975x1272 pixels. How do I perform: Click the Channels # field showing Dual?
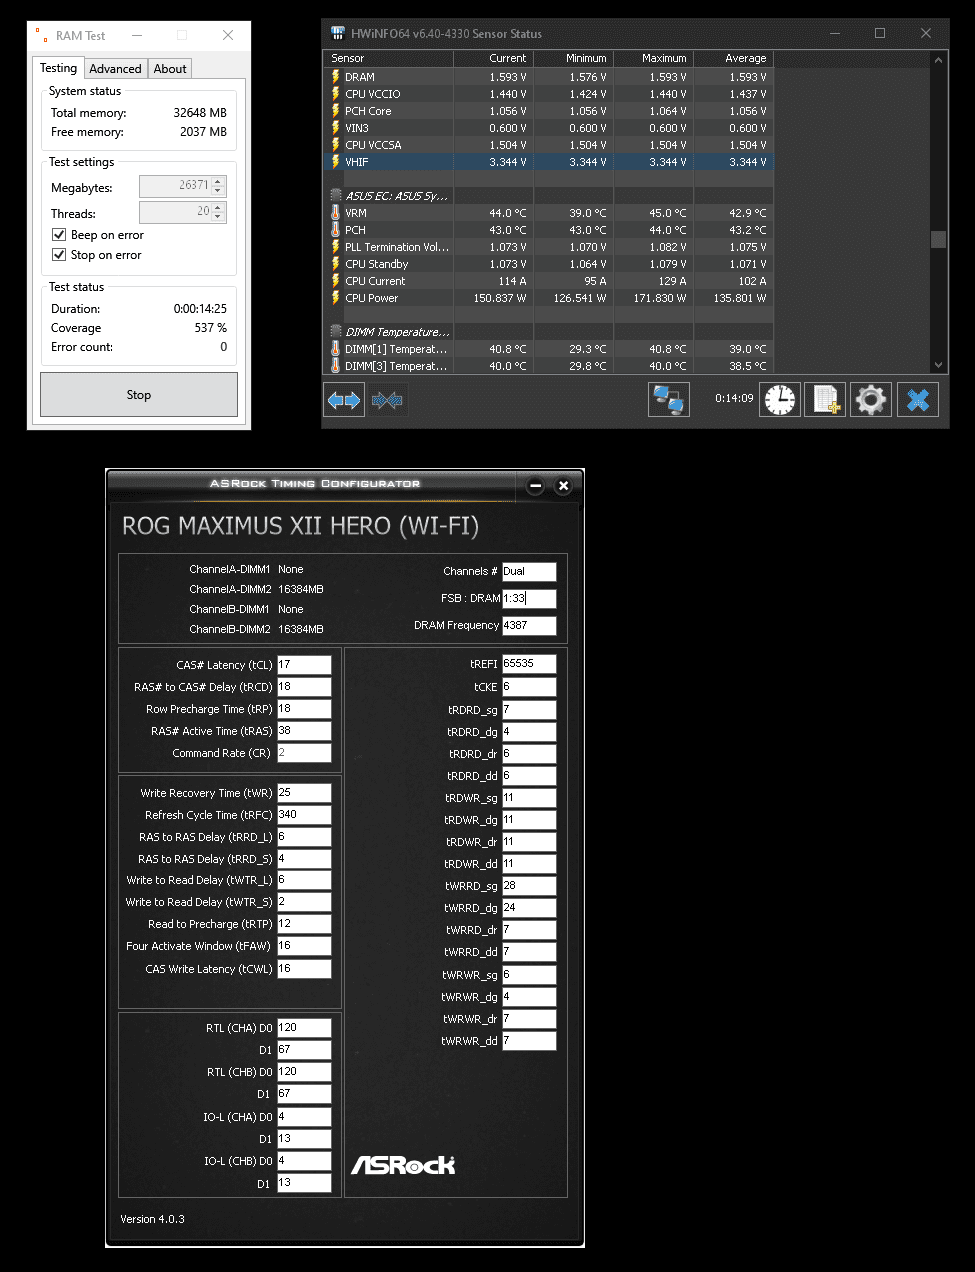coord(529,572)
